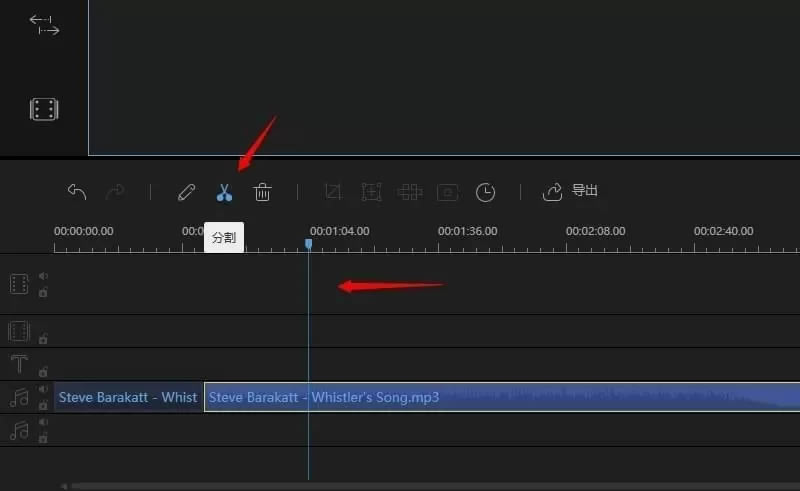Delete the selected clip with trash icon
The image size is (800, 491).
point(262,191)
